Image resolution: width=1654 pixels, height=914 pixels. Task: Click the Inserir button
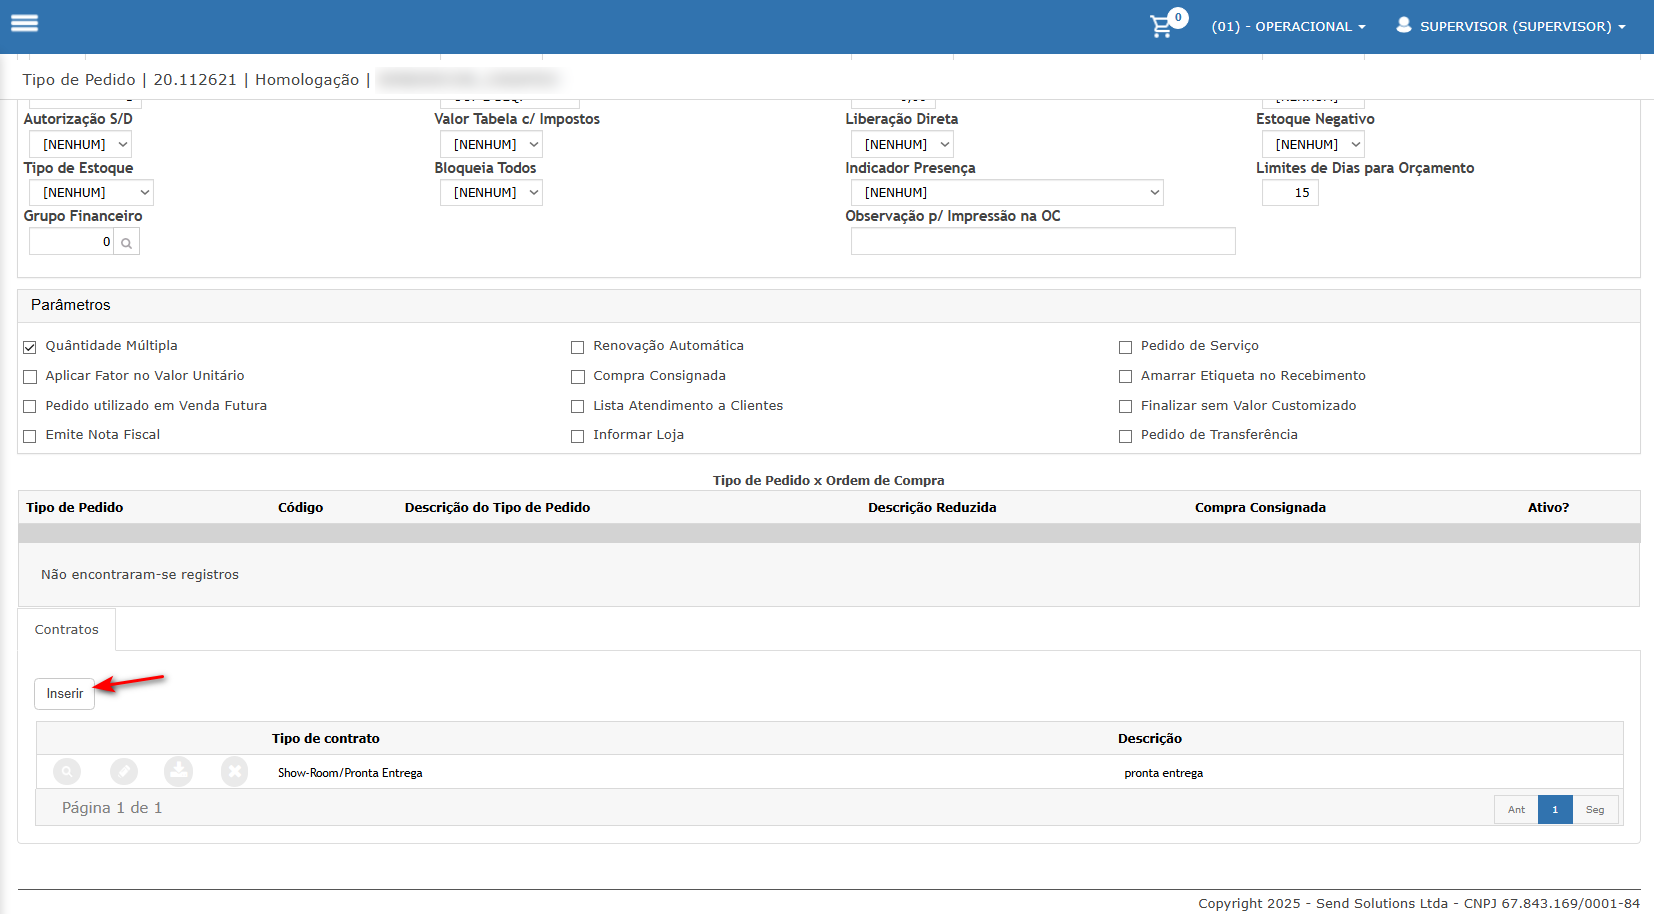(x=65, y=694)
